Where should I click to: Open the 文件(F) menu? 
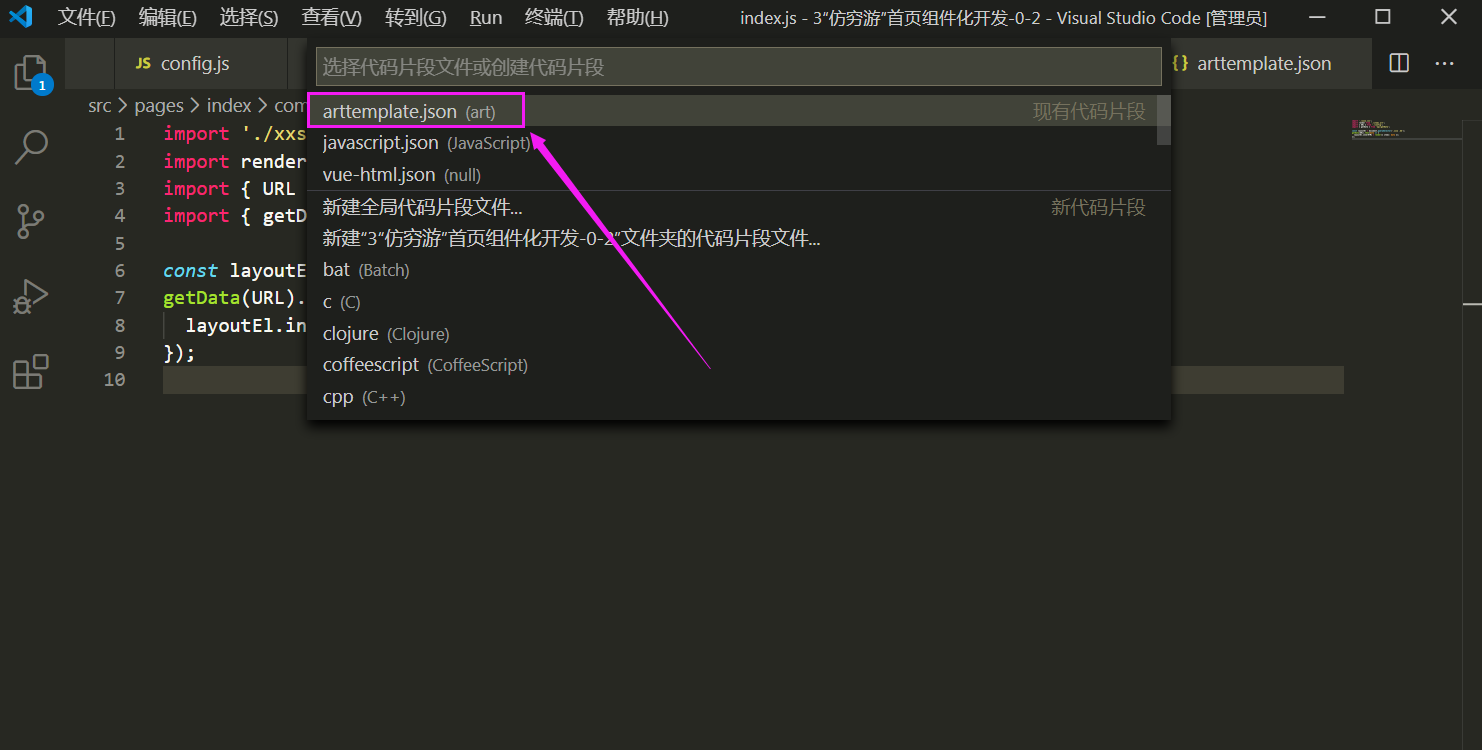(x=87, y=18)
